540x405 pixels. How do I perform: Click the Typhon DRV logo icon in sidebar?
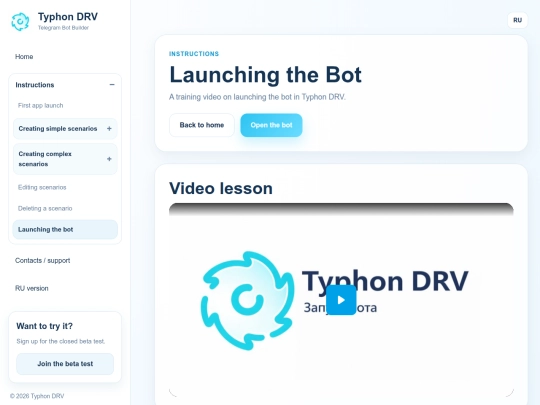[x=20, y=21]
